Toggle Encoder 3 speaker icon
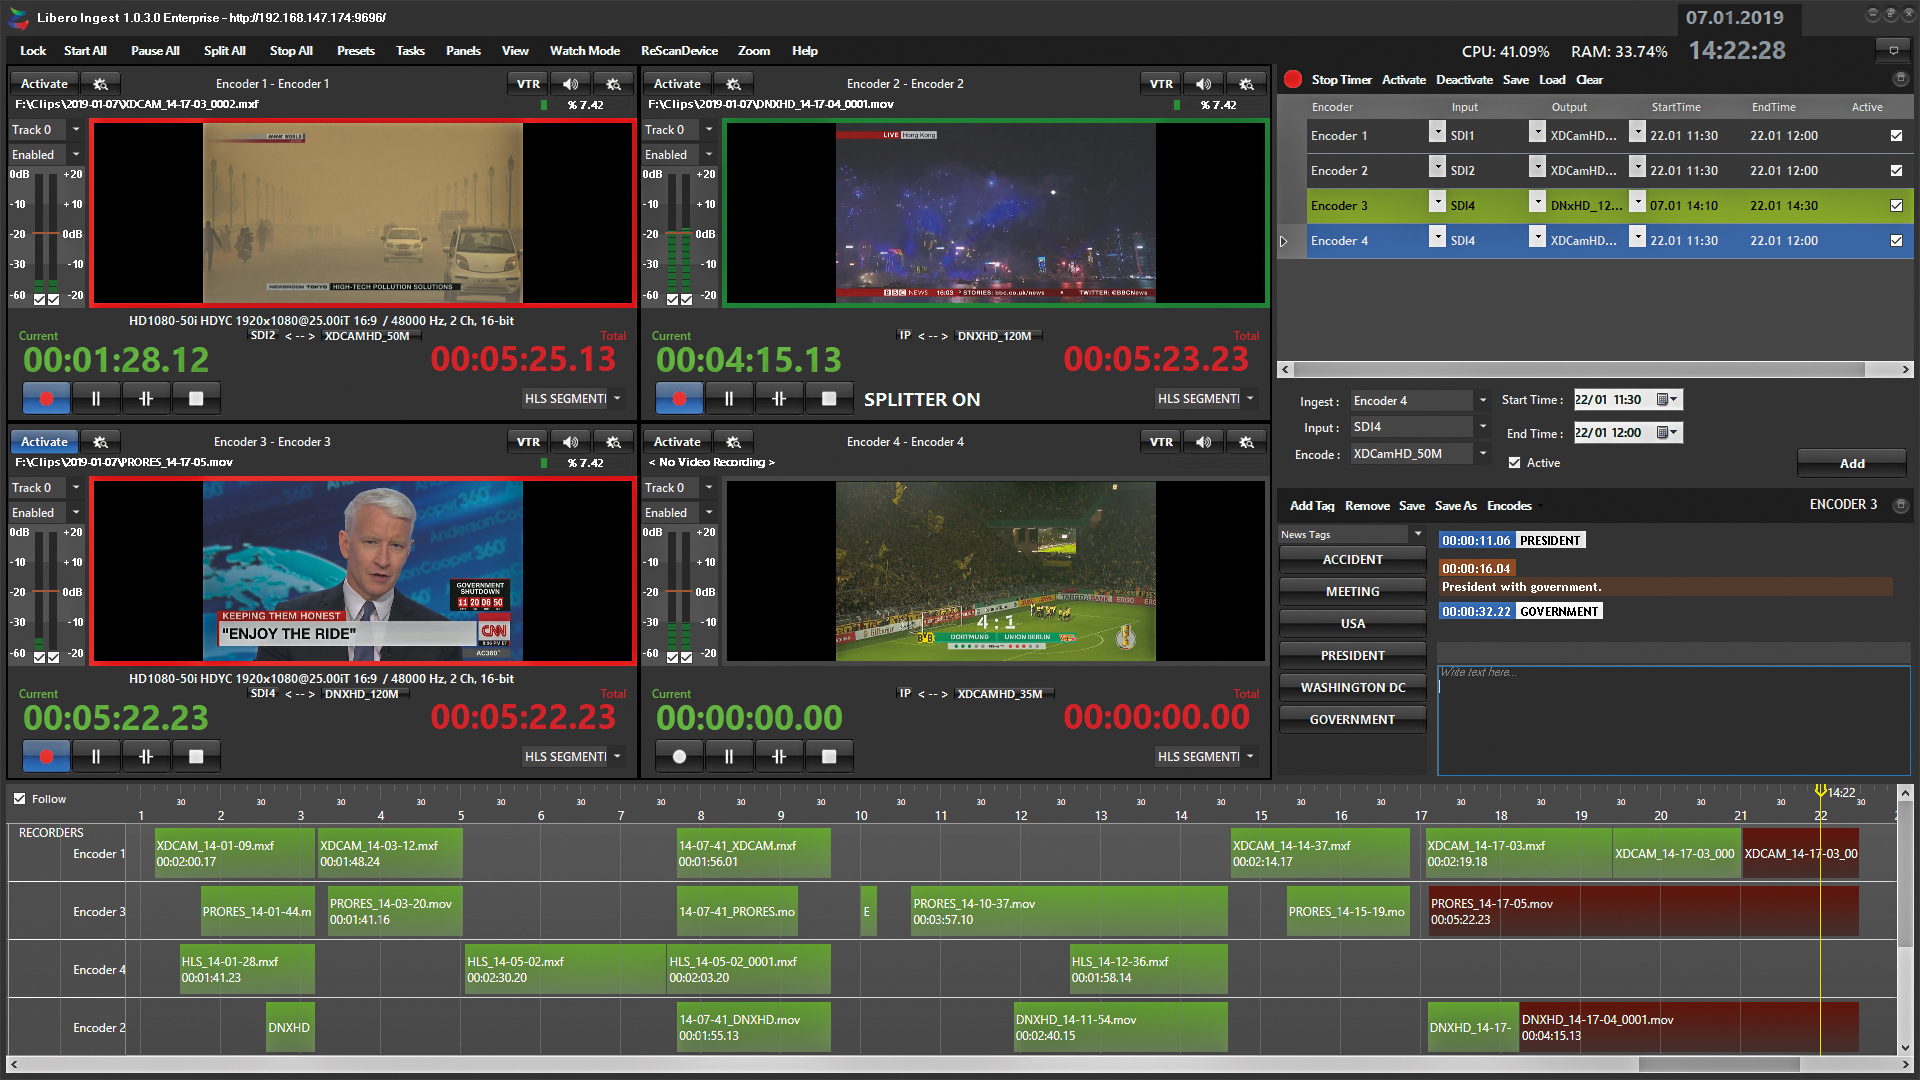The height and width of the screenshot is (1080, 1920). tap(571, 442)
